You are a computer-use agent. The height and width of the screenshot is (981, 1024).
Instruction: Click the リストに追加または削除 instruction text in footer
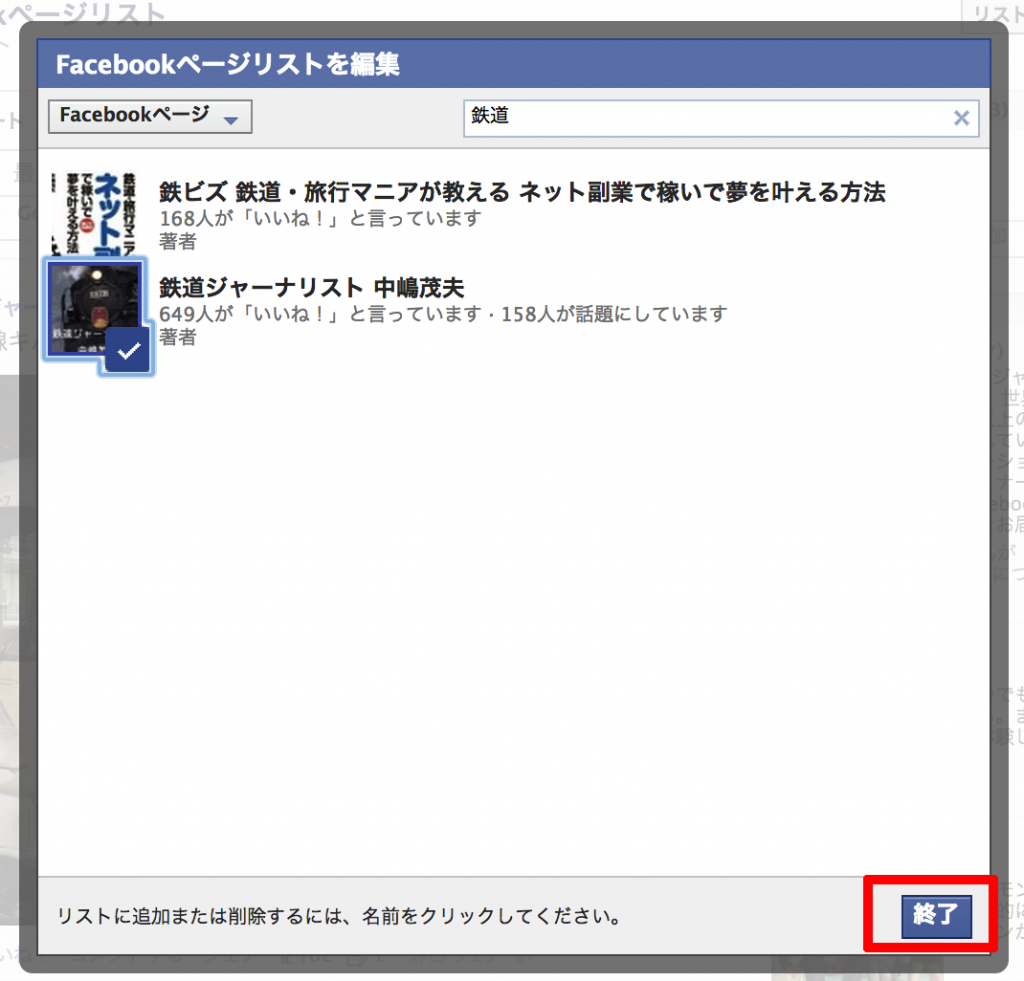(339, 915)
